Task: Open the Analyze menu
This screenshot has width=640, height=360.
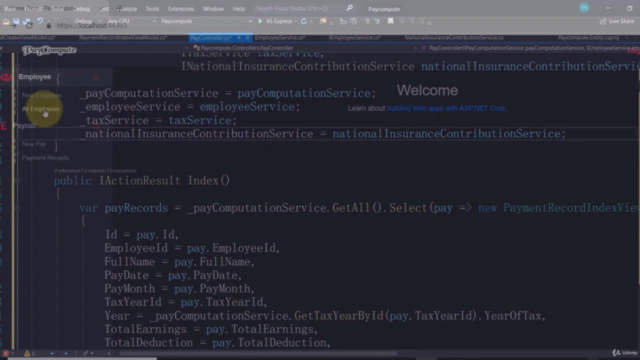Action: [127, 9]
